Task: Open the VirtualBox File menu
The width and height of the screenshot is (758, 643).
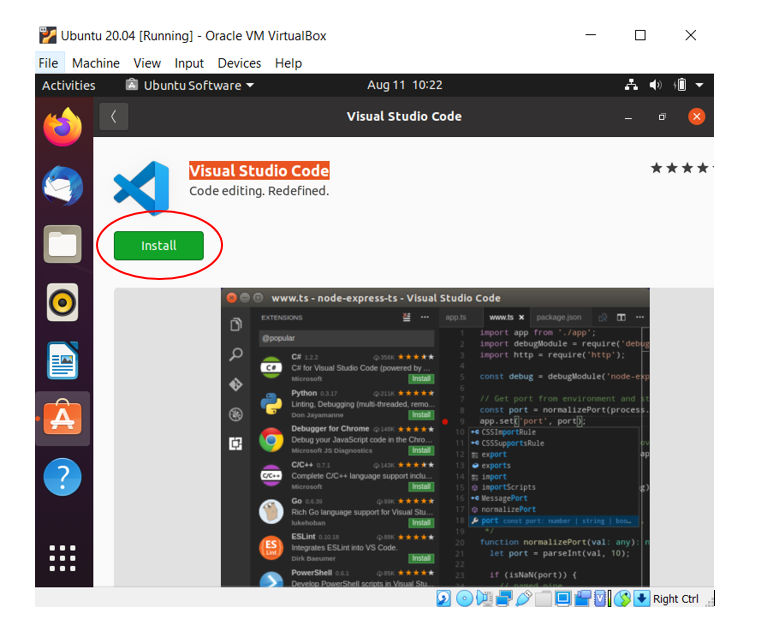Action: coord(48,63)
